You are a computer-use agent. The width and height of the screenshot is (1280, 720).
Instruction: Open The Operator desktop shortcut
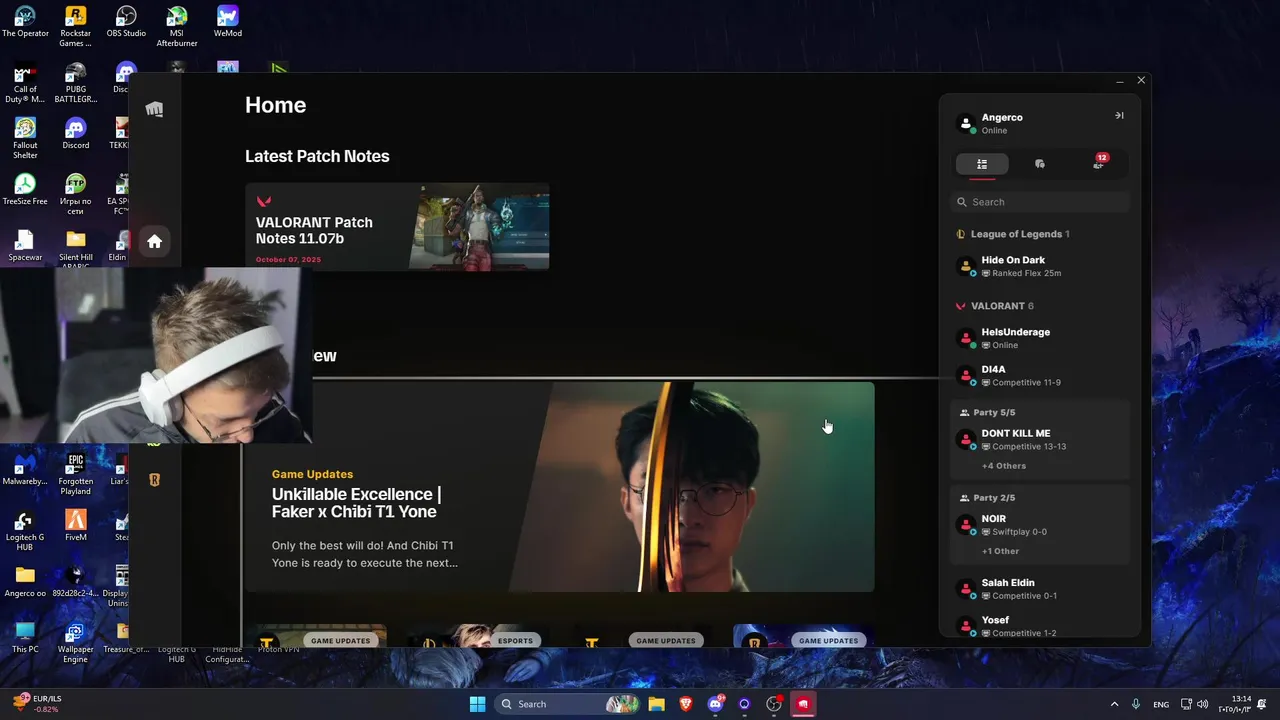tap(25, 22)
